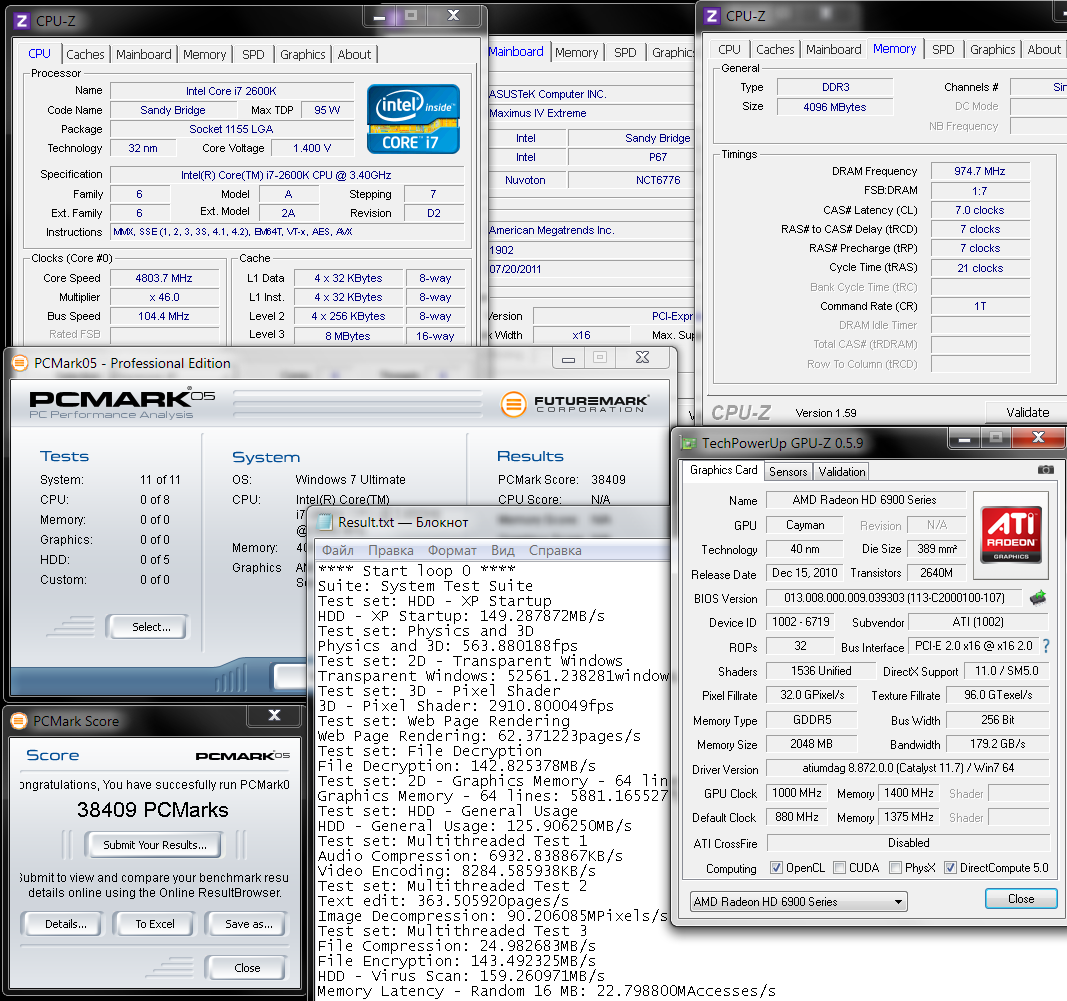This screenshot has width=1067, height=1001.
Task: Click the GPU-Z title bar icon
Action: (x=689, y=443)
